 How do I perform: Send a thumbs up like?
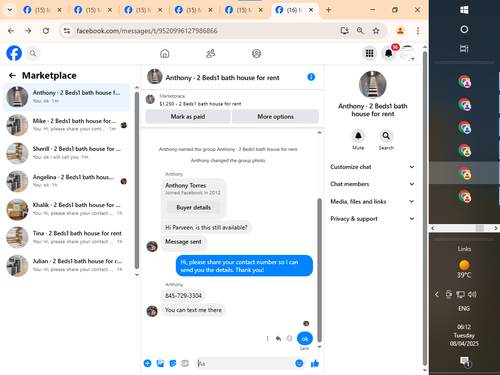[315, 363]
